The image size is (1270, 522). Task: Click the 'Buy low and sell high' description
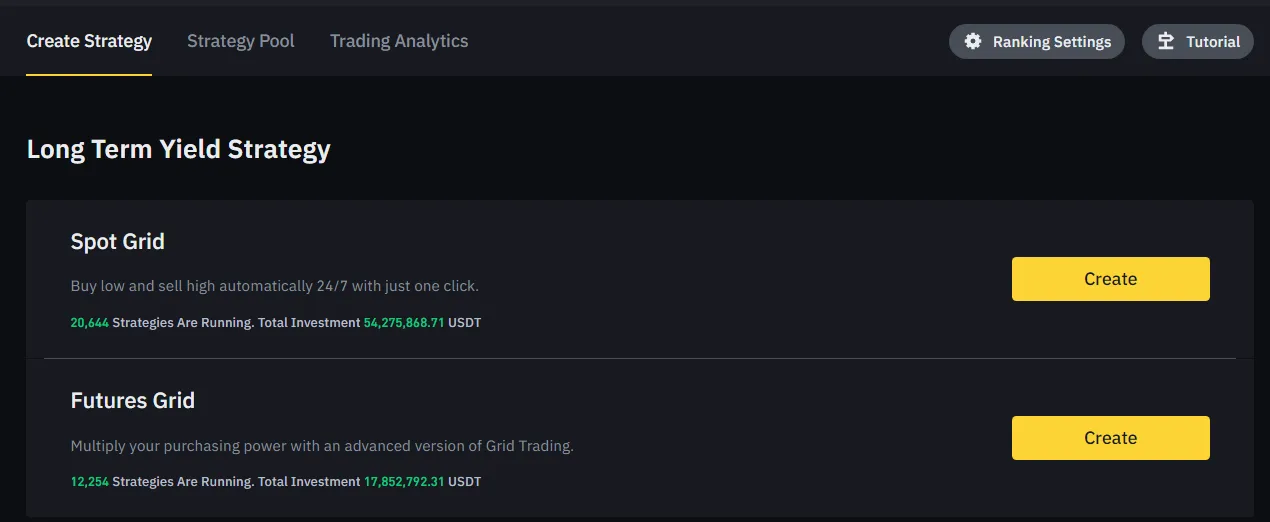(275, 286)
